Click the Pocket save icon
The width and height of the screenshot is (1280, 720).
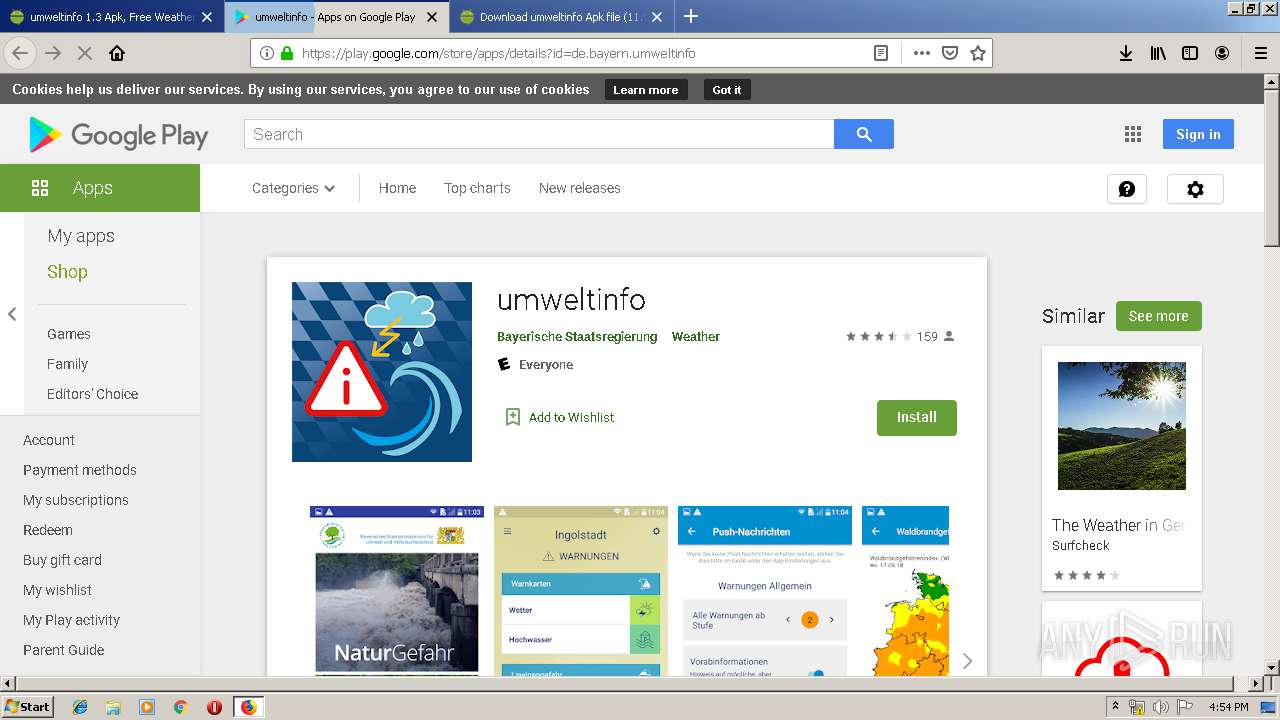950,54
